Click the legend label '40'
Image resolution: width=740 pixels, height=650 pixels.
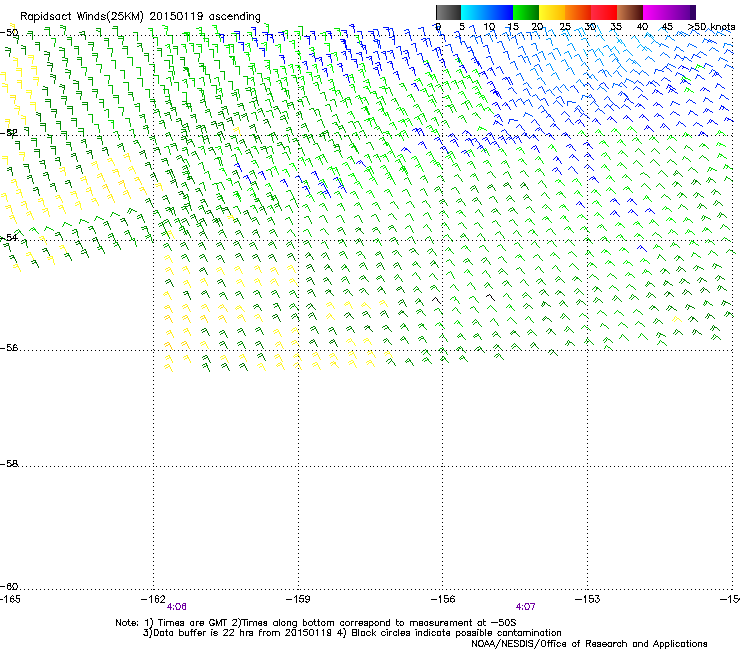point(642,27)
